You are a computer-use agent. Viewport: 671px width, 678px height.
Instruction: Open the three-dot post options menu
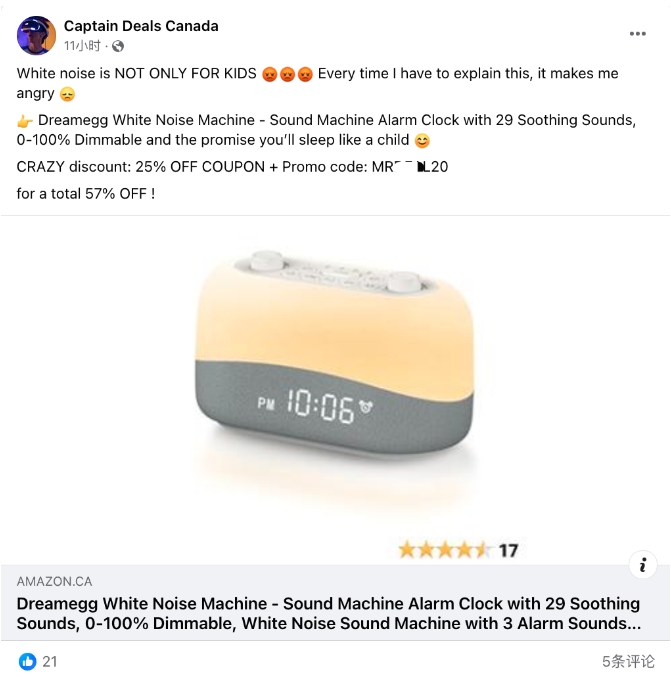pos(637,34)
